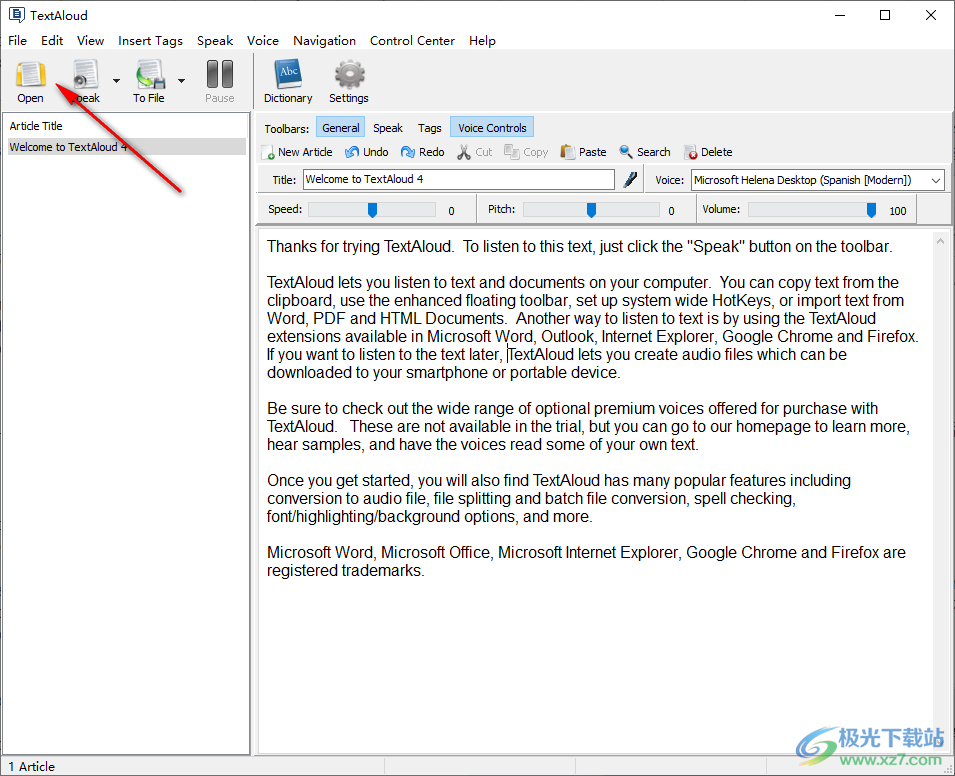Open the File menu
The width and height of the screenshot is (955, 776).
(x=18, y=41)
